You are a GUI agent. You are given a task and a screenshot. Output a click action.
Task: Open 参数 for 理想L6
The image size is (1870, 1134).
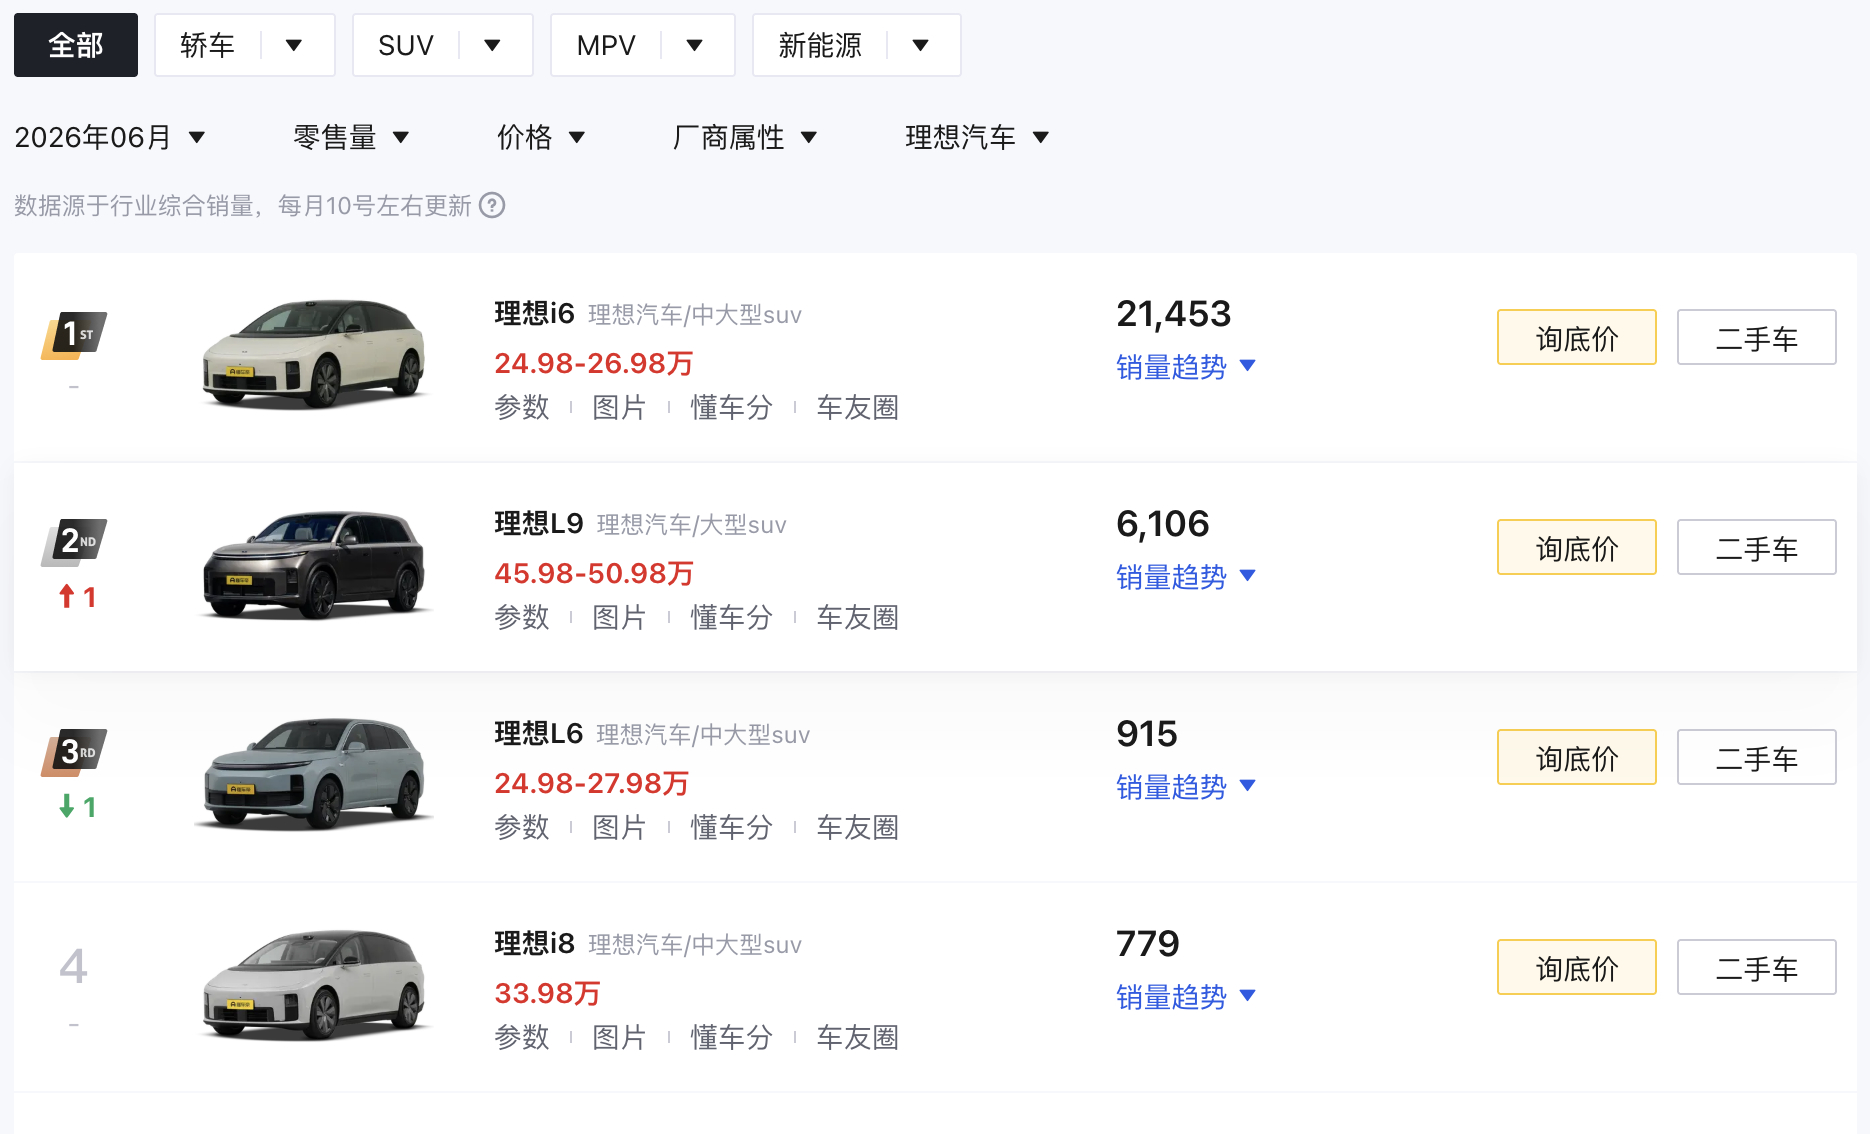(522, 828)
